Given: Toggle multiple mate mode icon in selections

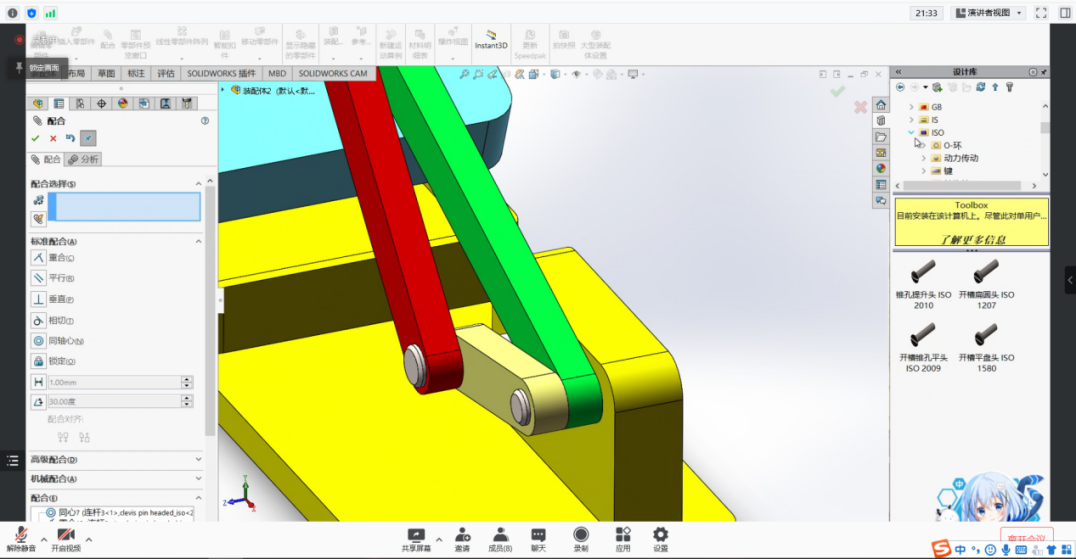Looking at the screenshot, I should tap(38, 219).
